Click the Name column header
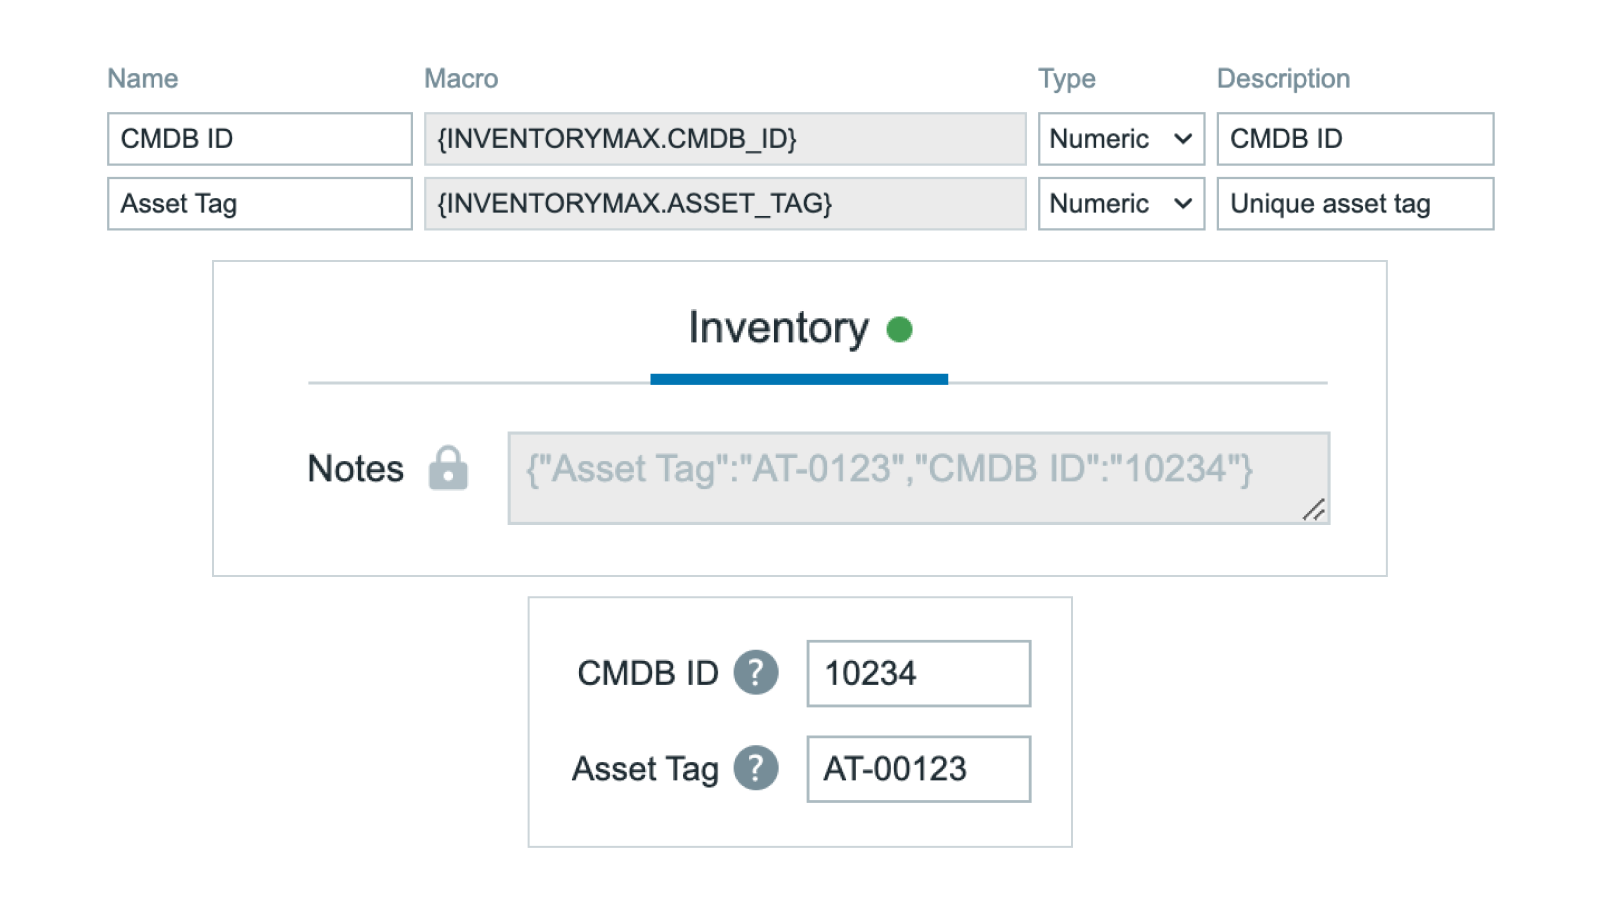The image size is (1600, 900). point(143,79)
